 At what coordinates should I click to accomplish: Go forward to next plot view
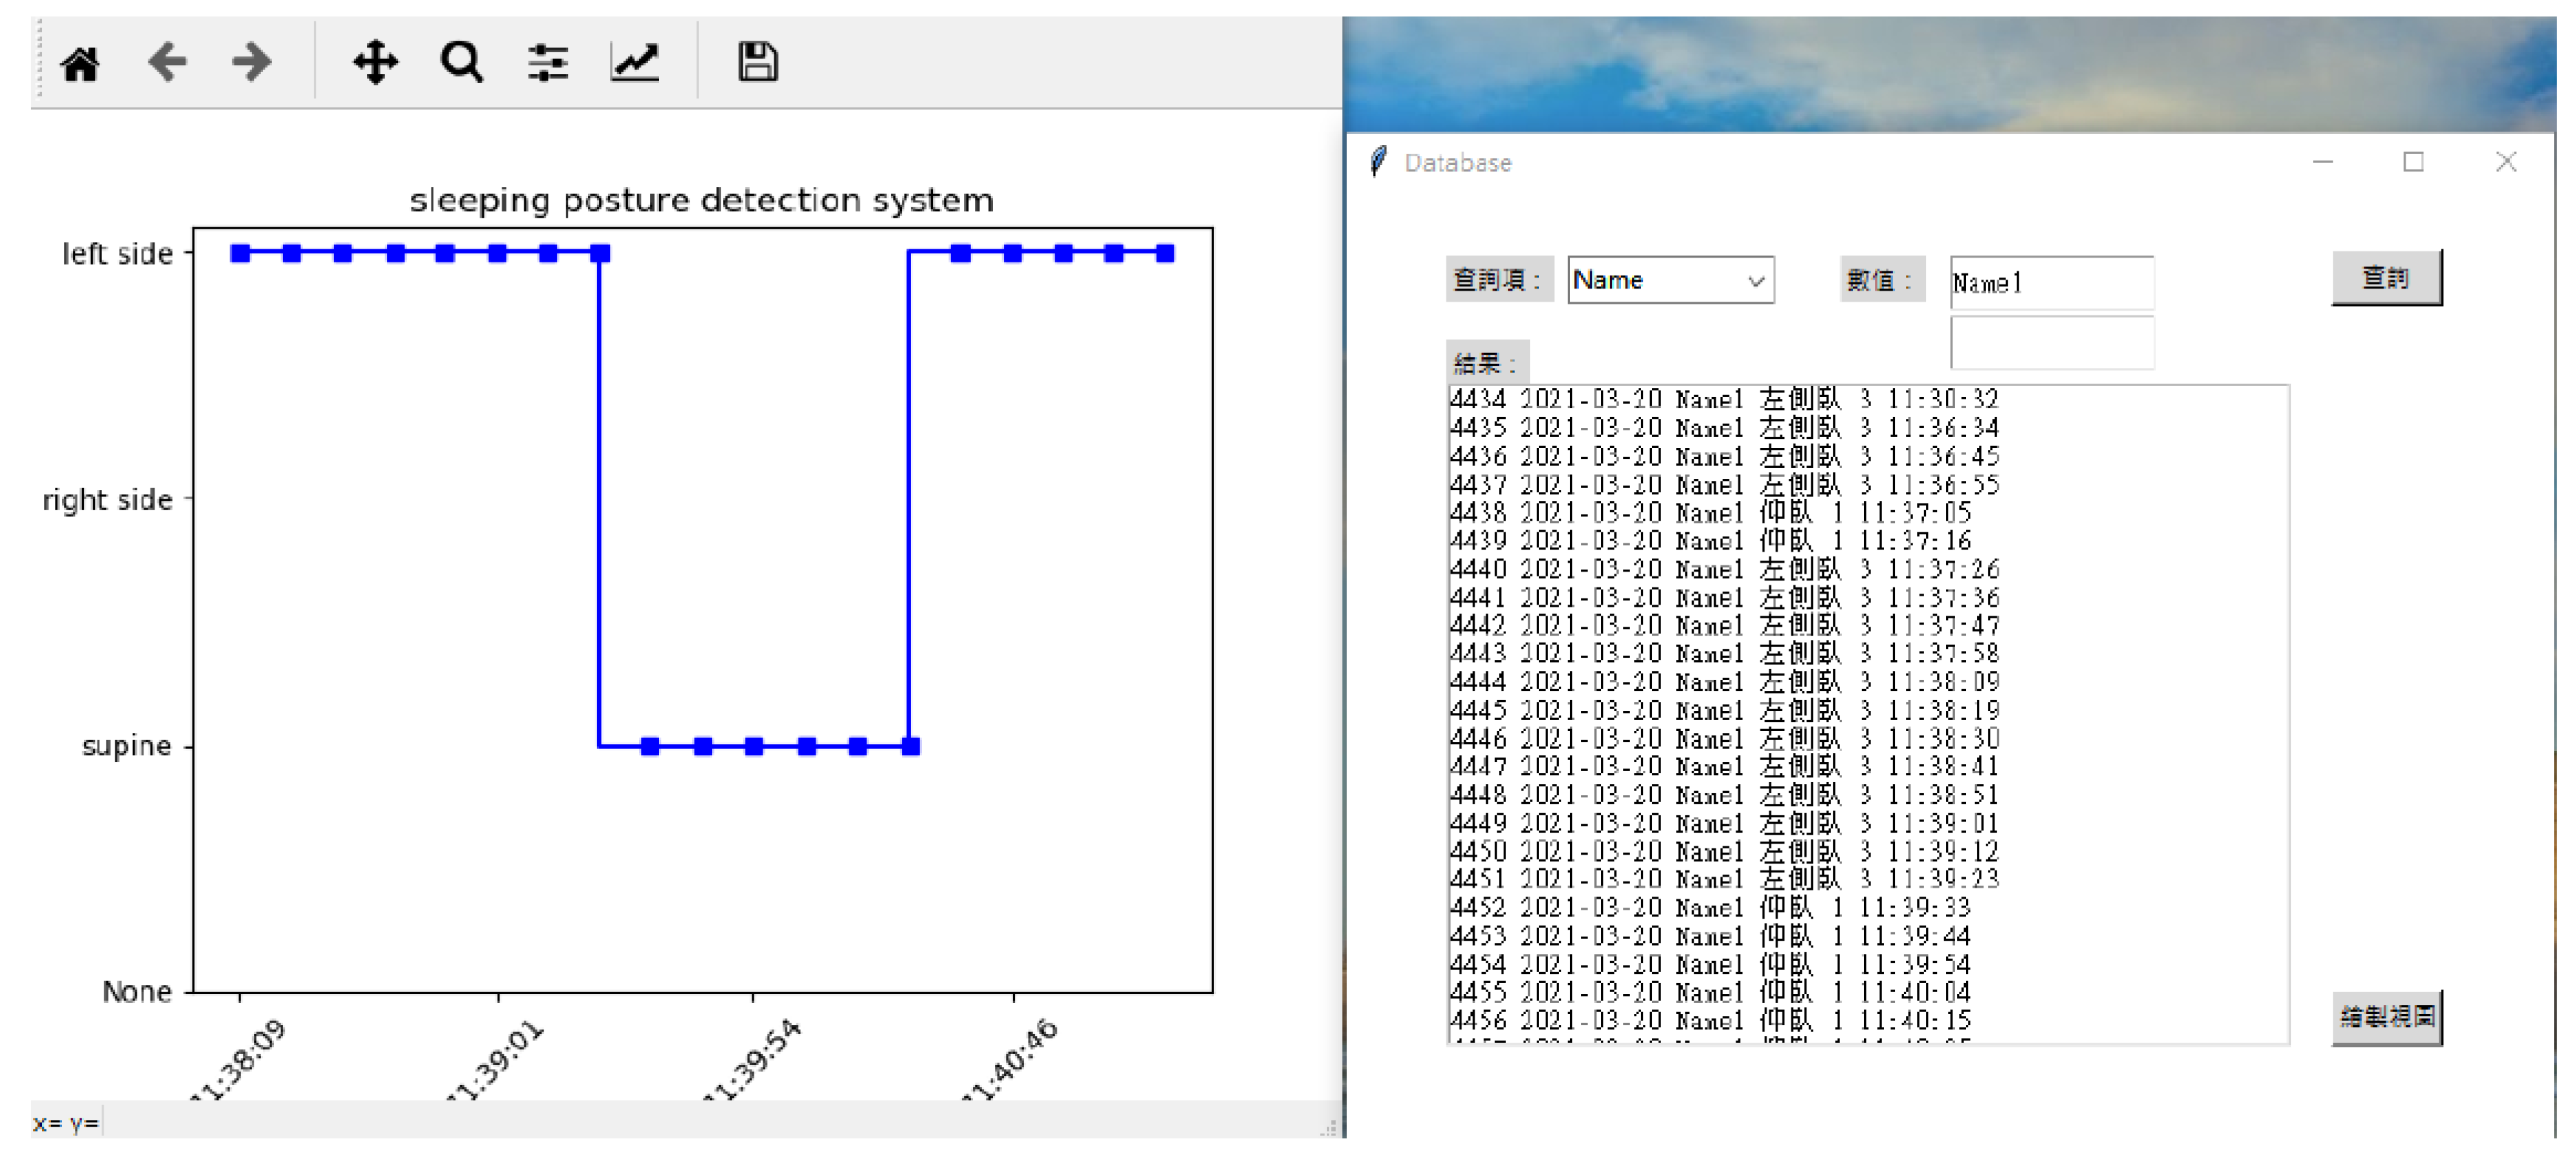click(x=251, y=62)
